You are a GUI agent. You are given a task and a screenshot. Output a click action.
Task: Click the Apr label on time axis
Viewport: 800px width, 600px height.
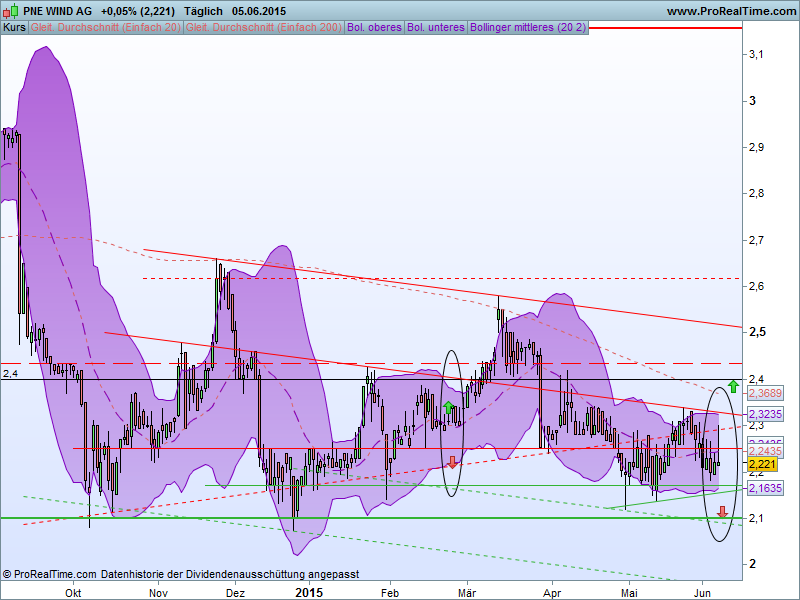pyautogui.click(x=552, y=593)
